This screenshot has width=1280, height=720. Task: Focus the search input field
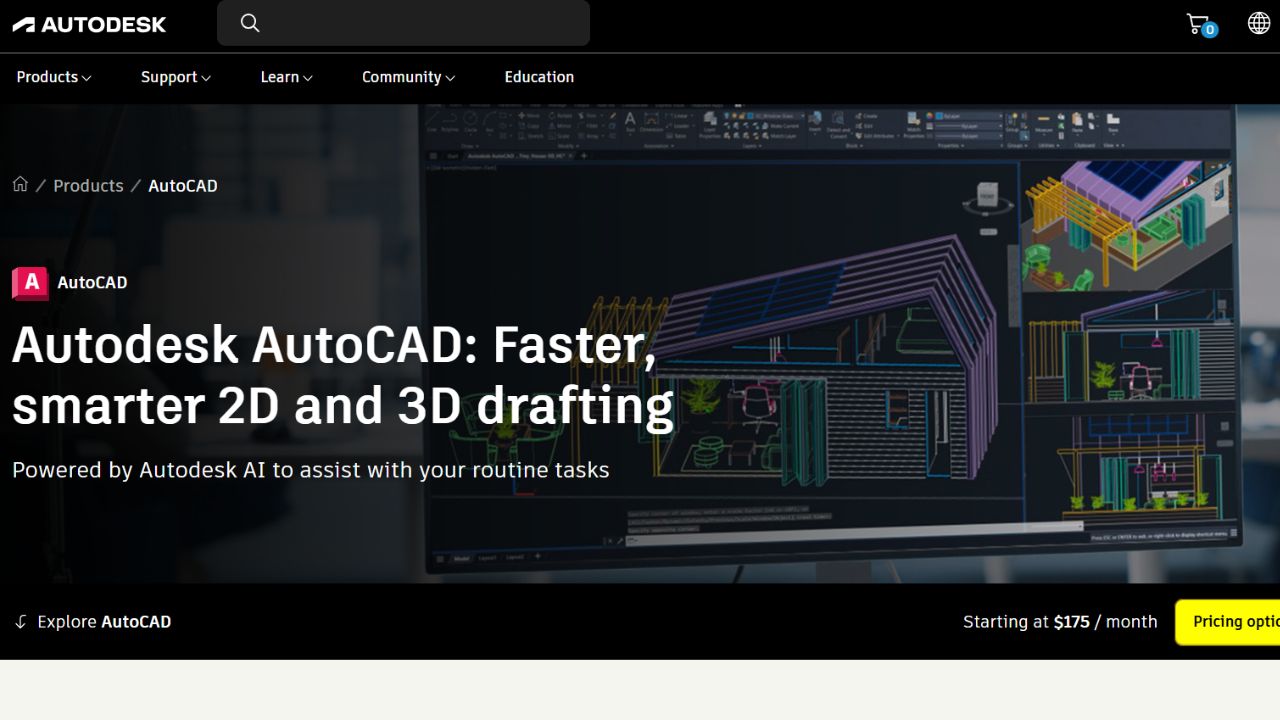[403, 23]
